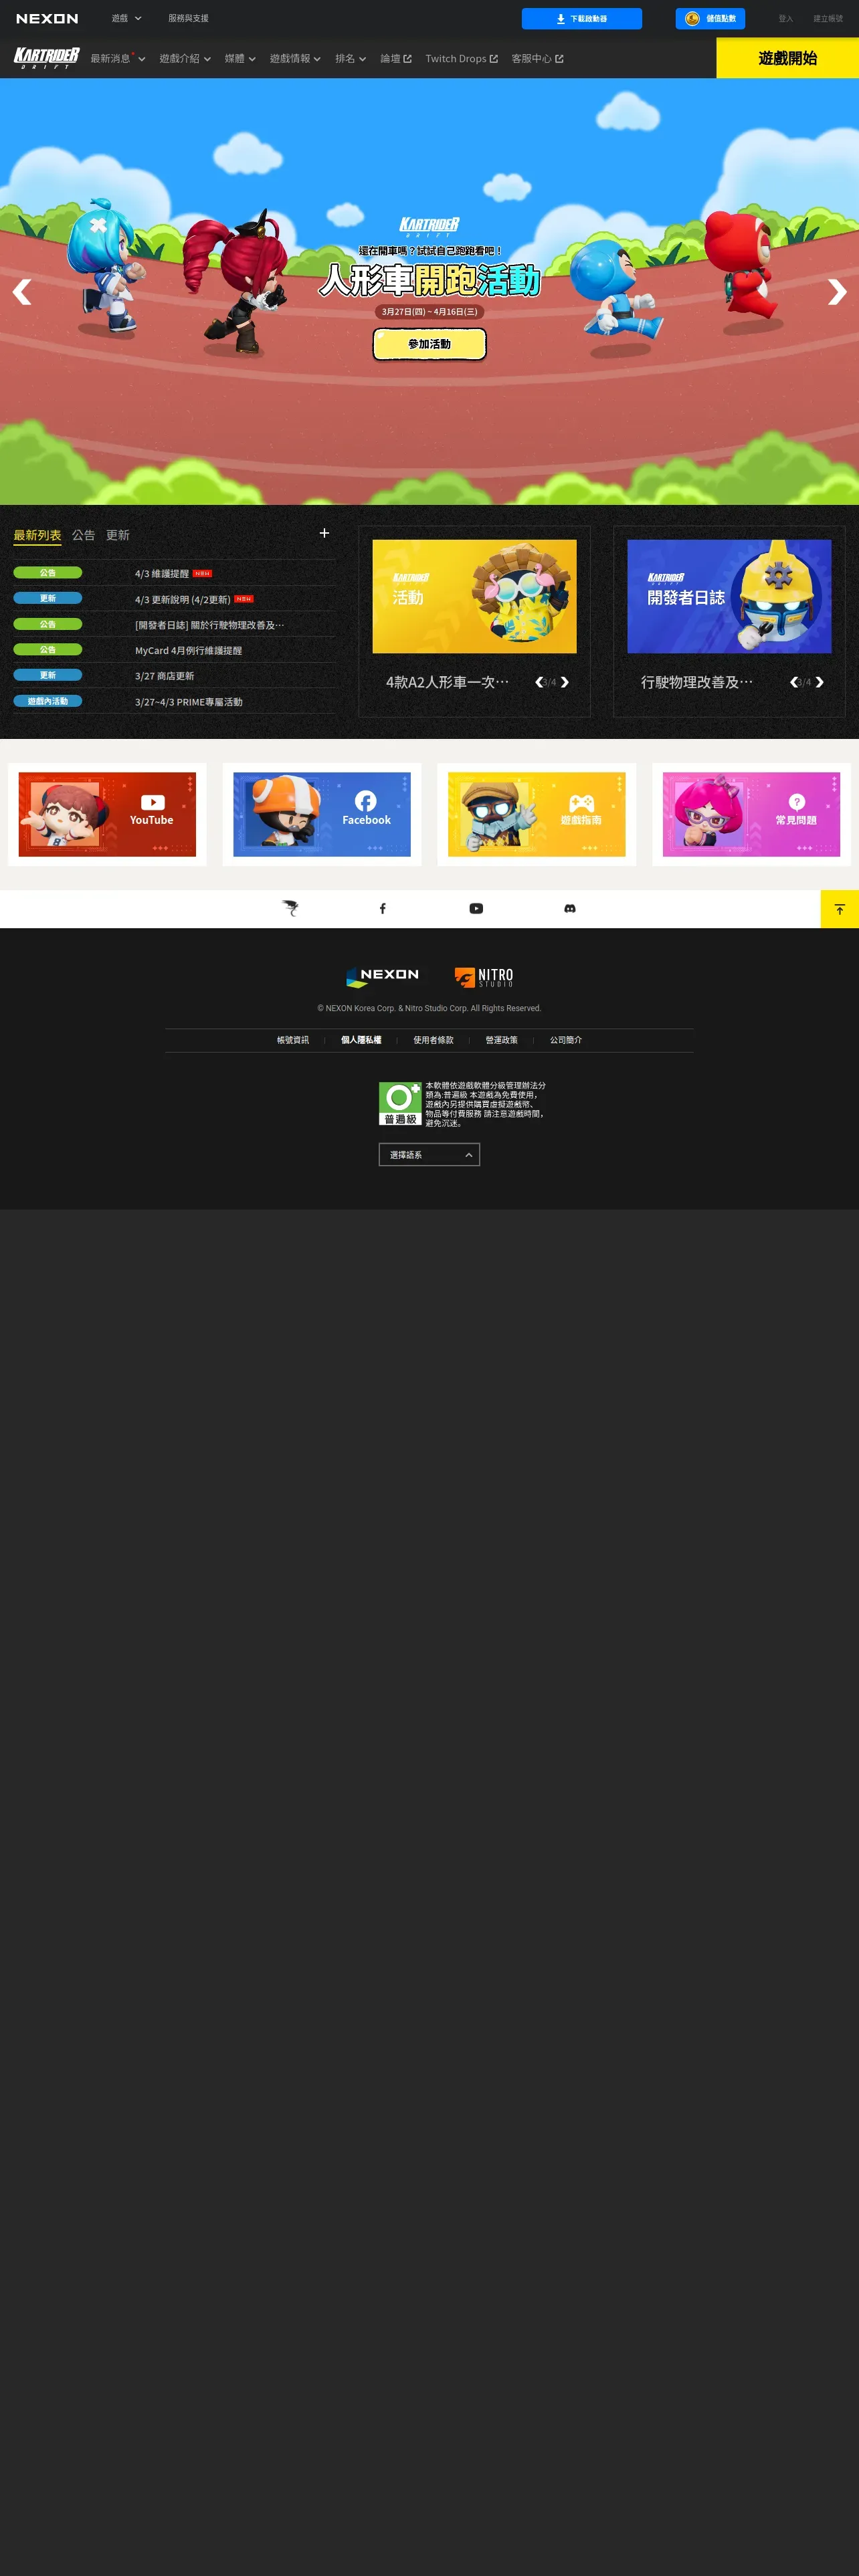Click the 普遍級 game rating icon

click(x=400, y=1104)
